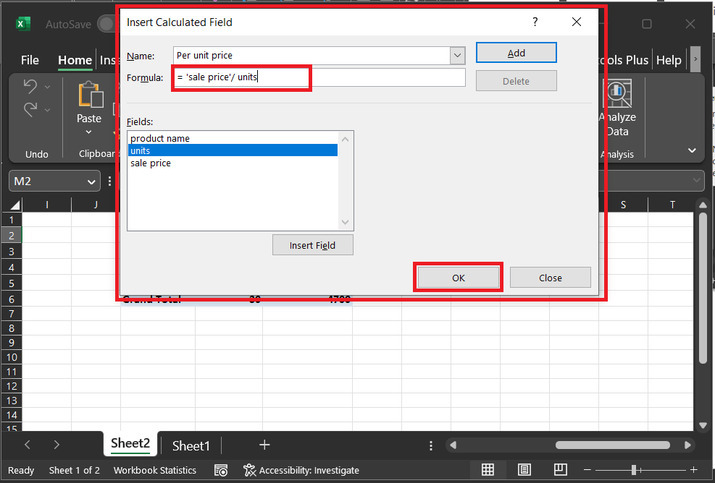Viewport: 715px width, 483px height.
Task: Click Accessibility: Investigate status item
Action: (x=301, y=470)
